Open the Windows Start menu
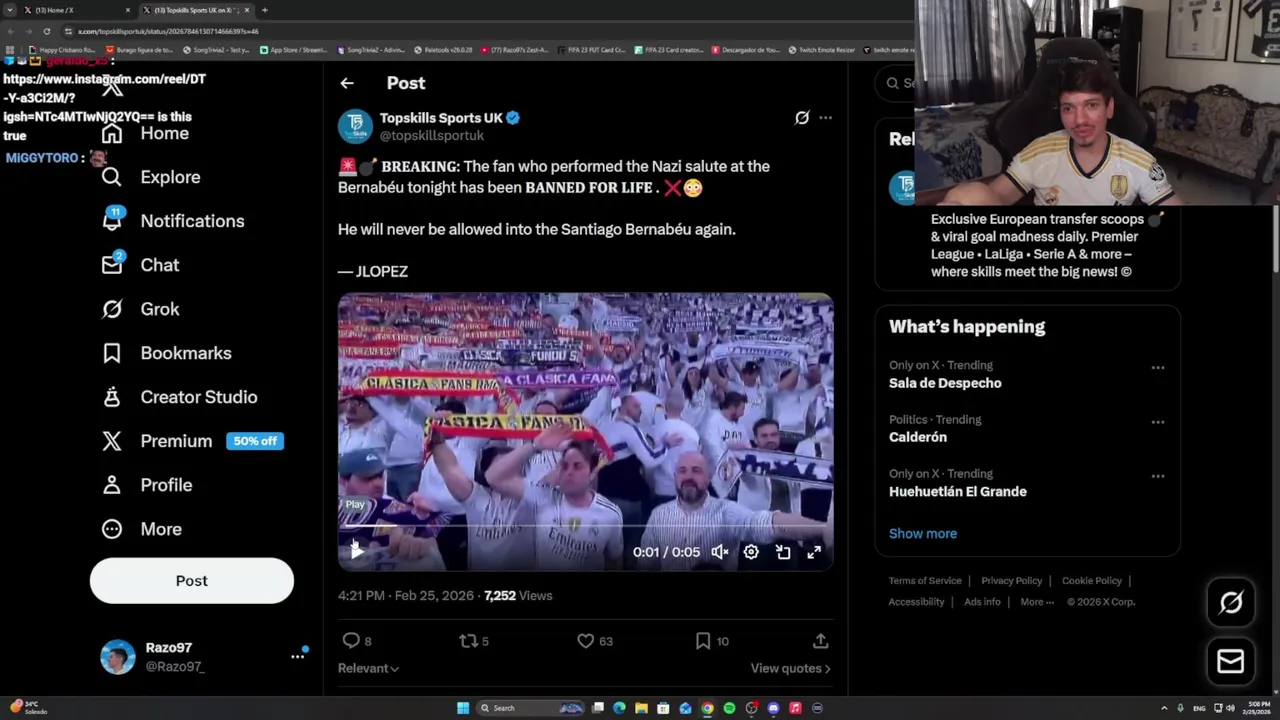This screenshot has width=1280, height=720. pos(463,708)
